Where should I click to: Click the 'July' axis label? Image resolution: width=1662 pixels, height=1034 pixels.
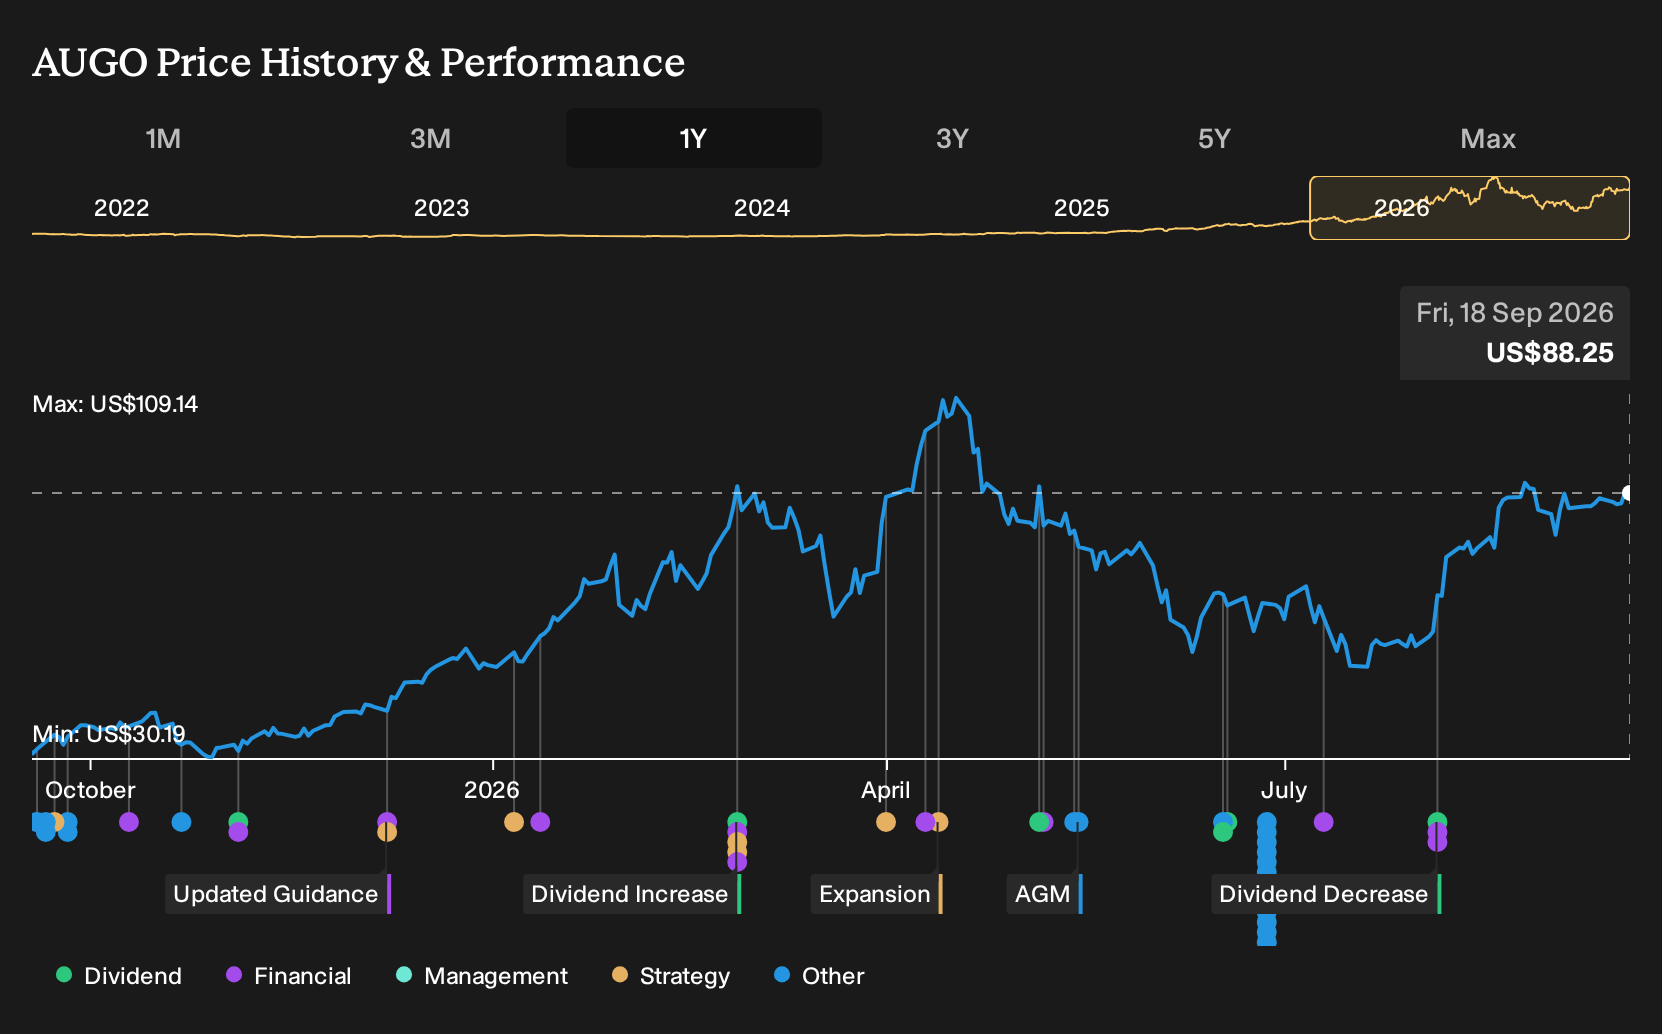coord(1284,790)
